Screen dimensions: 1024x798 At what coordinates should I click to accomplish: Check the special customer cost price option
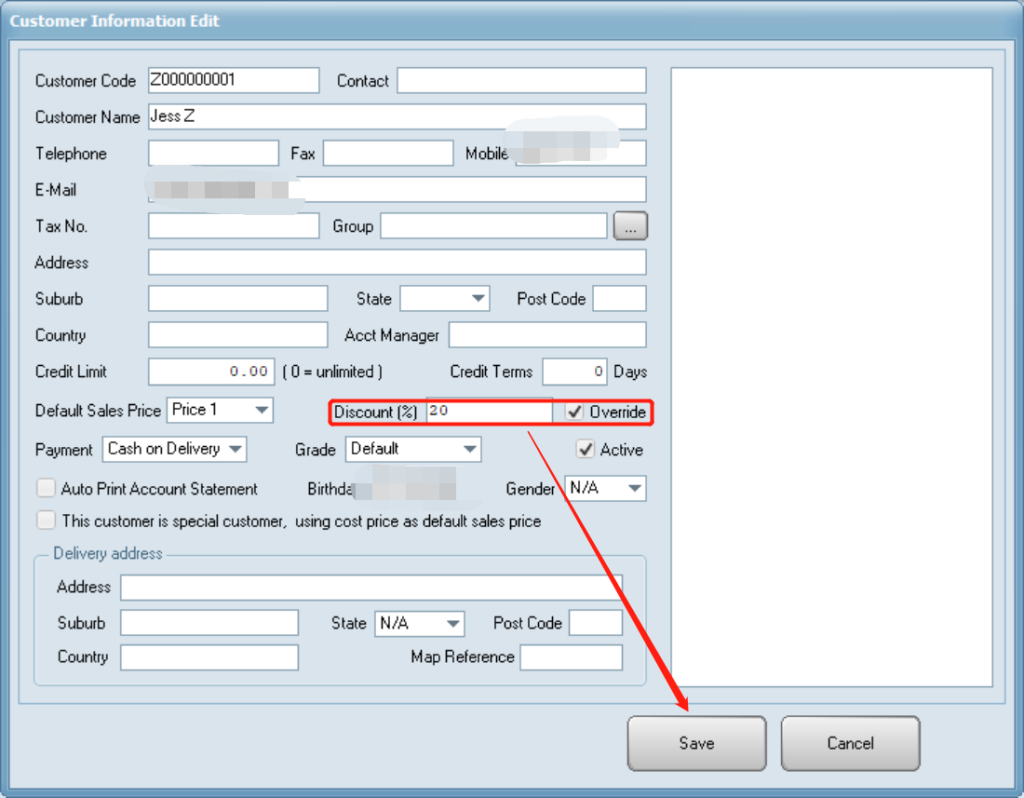pyautogui.click(x=46, y=520)
